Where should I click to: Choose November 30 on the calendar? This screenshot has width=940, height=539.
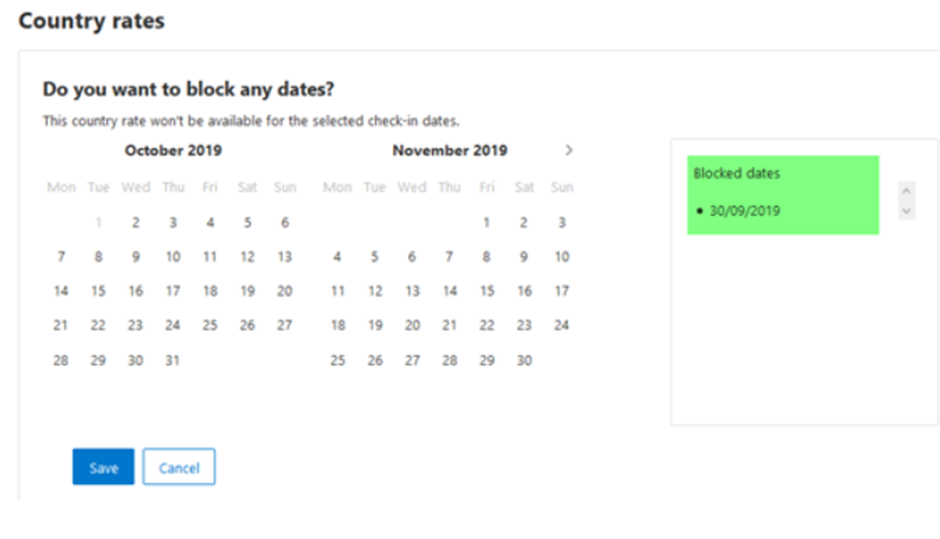pos(524,360)
